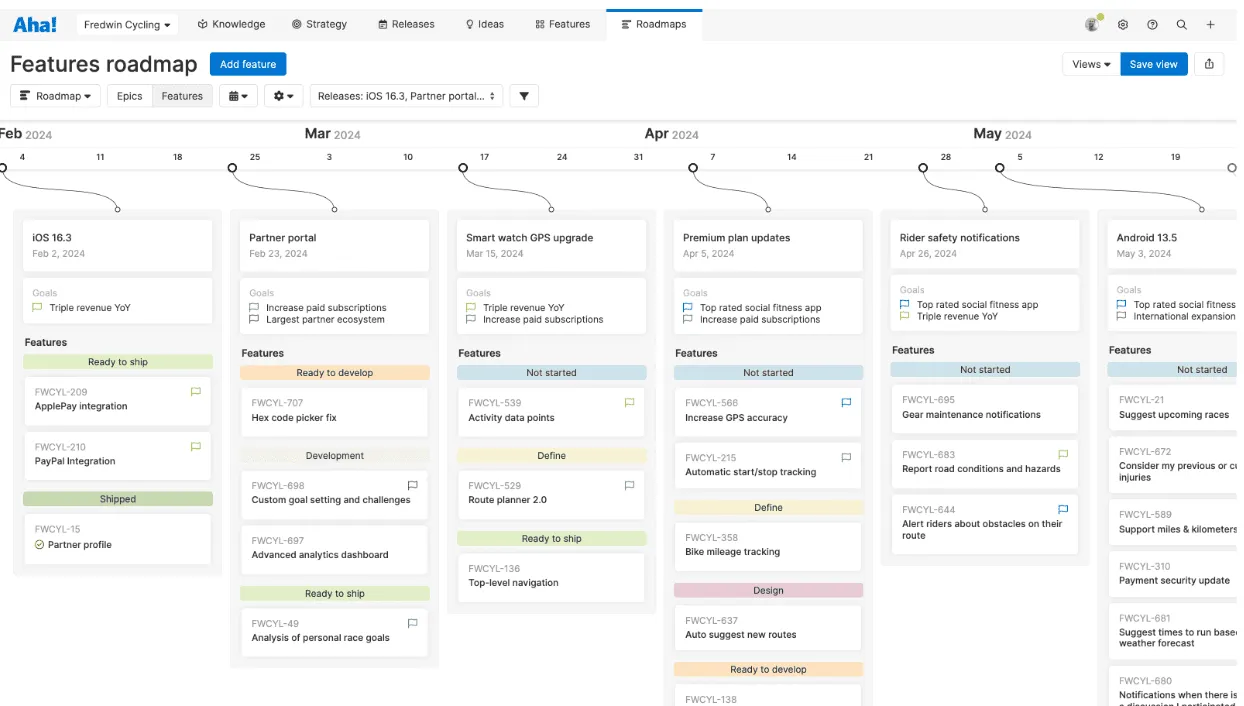Click shipped checkmark icon on Partner profile
Image resolution: width=1244 pixels, height=706 pixels.
40,545
